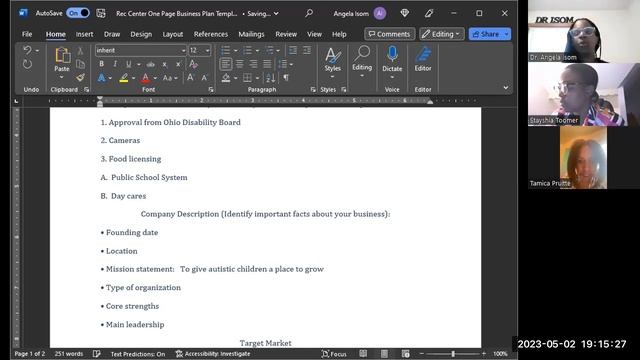Open the Comments pane
Image resolution: width=640 pixels, height=360 pixels.
pyautogui.click(x=389, y=34)
